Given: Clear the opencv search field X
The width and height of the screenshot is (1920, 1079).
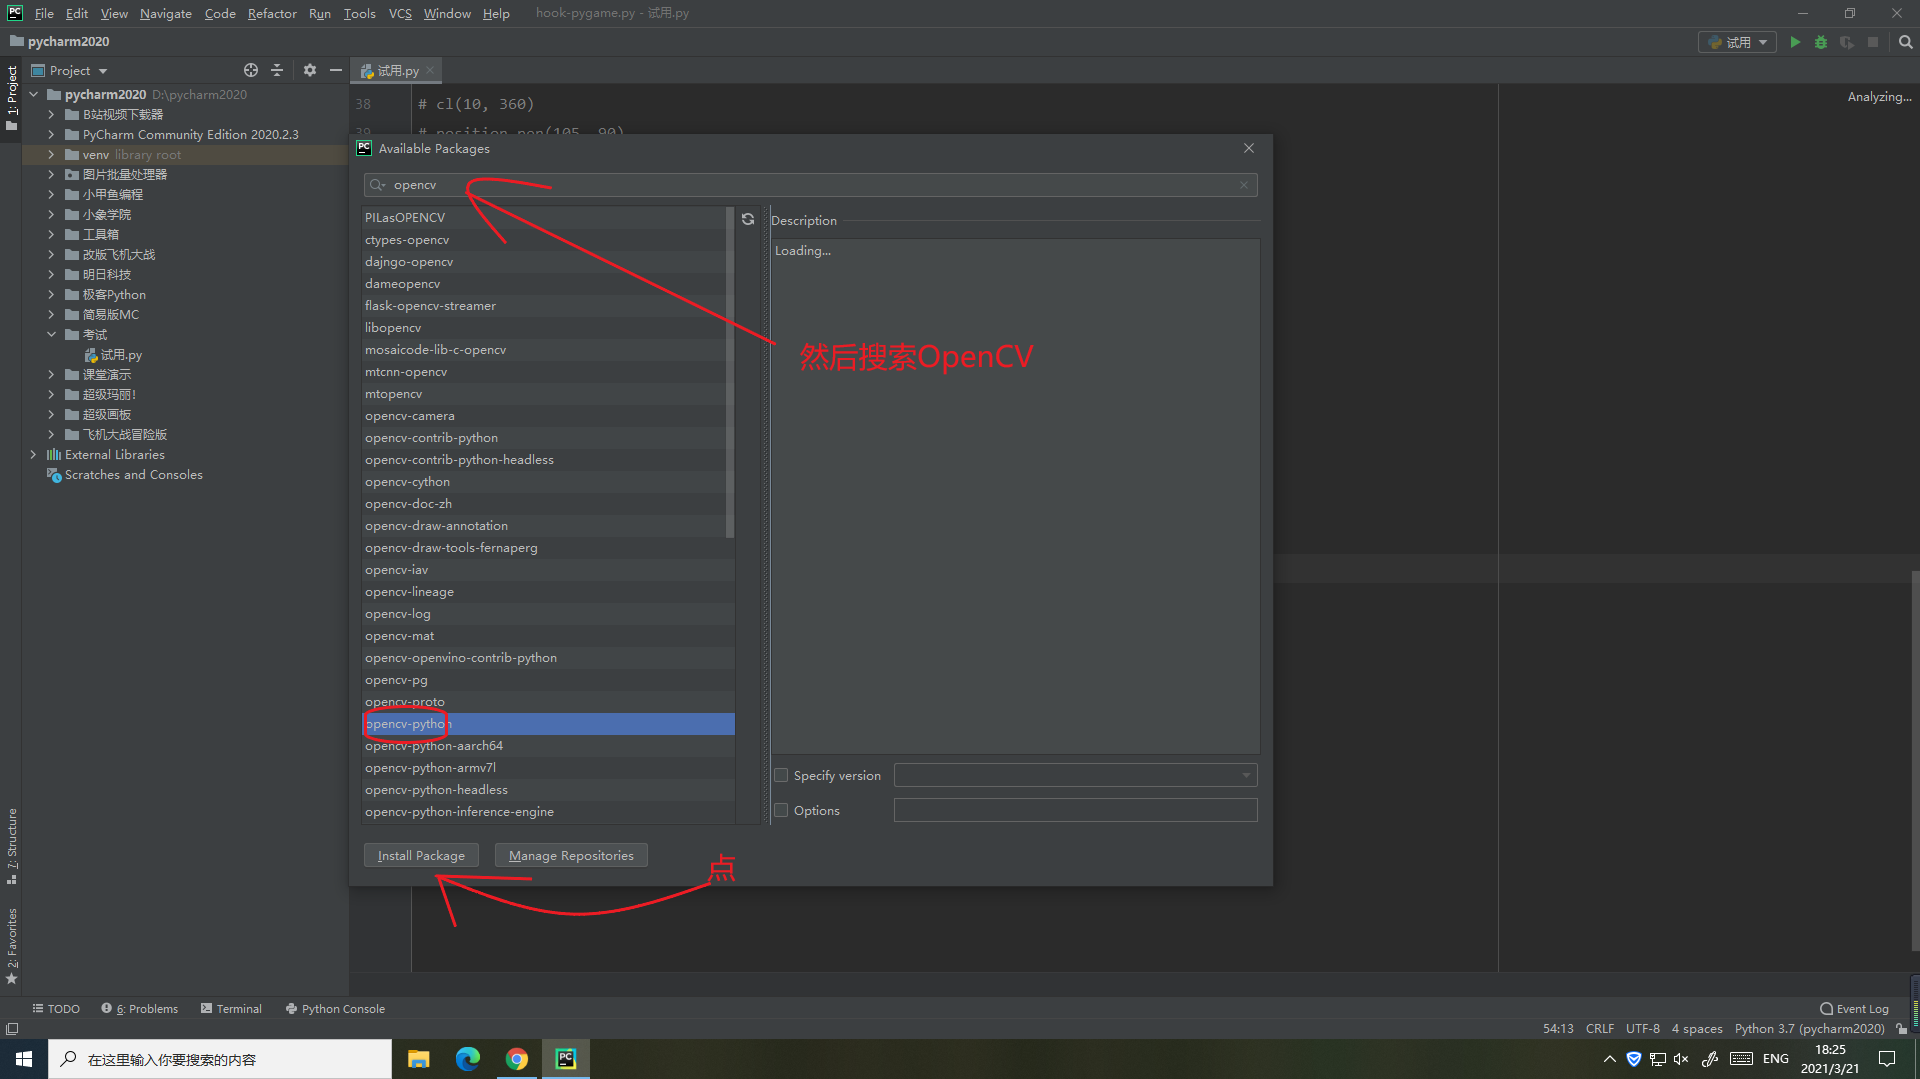Looking at the screenshot, I should click(1244, 185).
